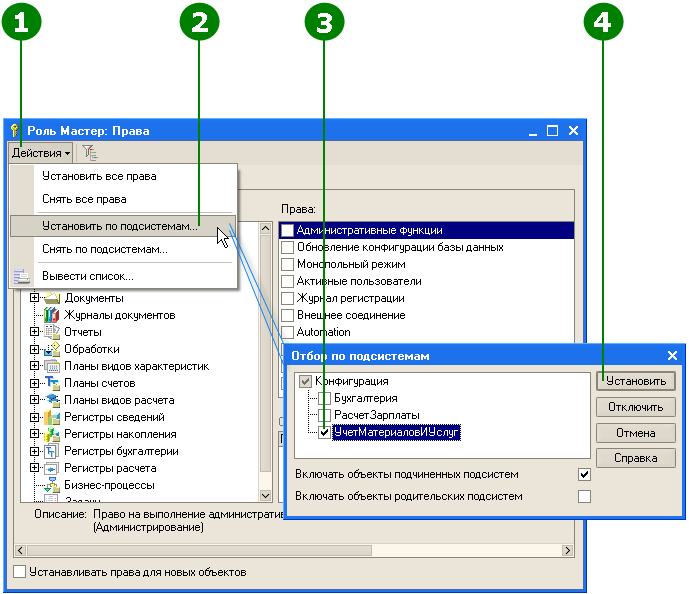Toggle Обновление конфигурации базы данных checkbox

point(287,247)
